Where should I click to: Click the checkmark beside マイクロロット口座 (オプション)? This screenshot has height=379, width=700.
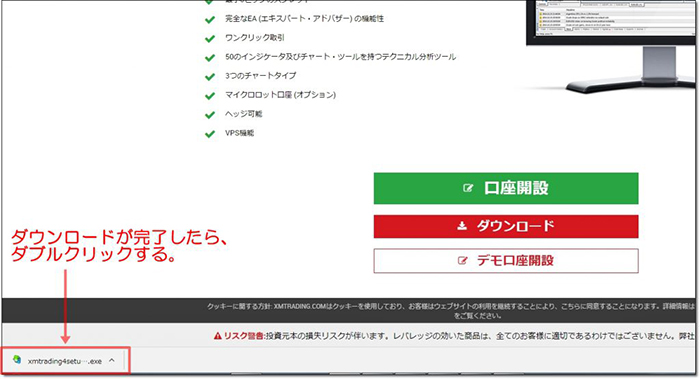pyautogui.click(x=210, y=96)
